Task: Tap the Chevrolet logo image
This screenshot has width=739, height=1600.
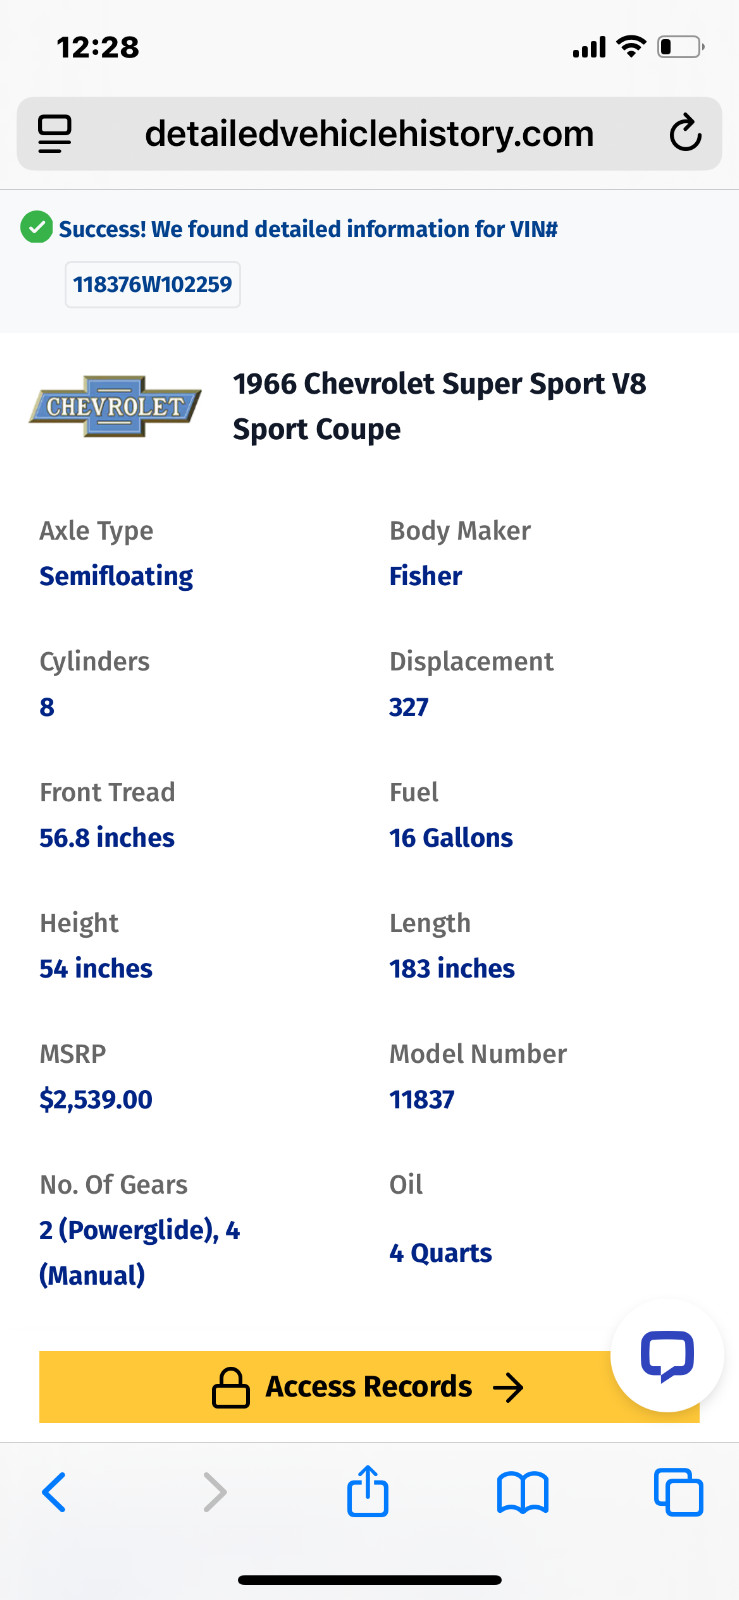Action: (115, 406)
